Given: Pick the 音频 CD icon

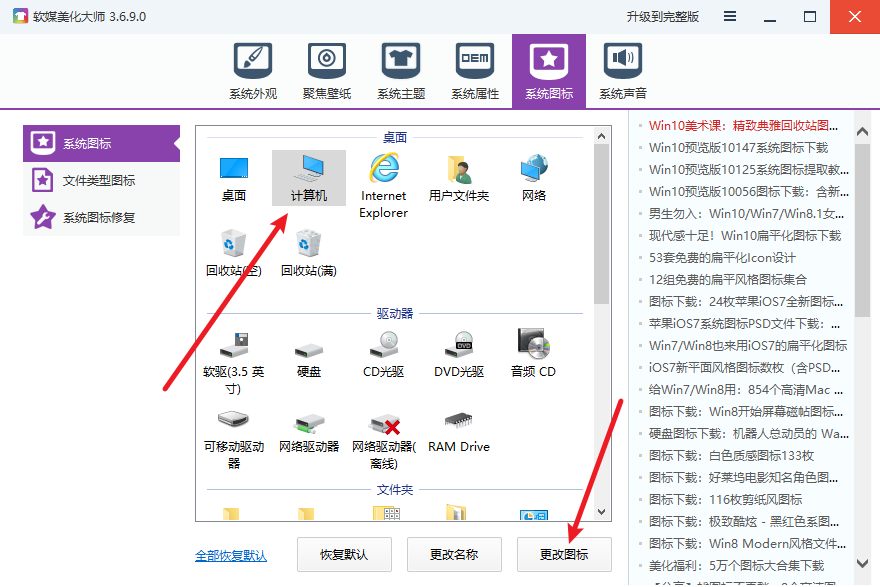Looking at the screenshot, I should point(533,353).
